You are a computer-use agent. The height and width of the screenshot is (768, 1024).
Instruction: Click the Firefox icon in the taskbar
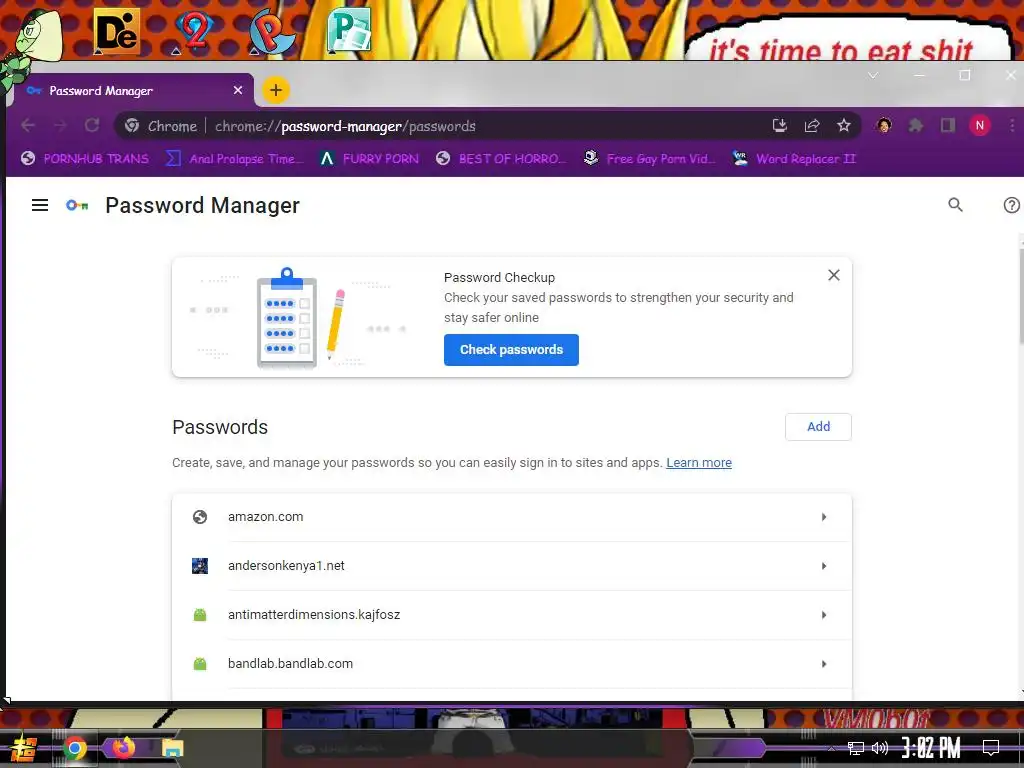123,748
